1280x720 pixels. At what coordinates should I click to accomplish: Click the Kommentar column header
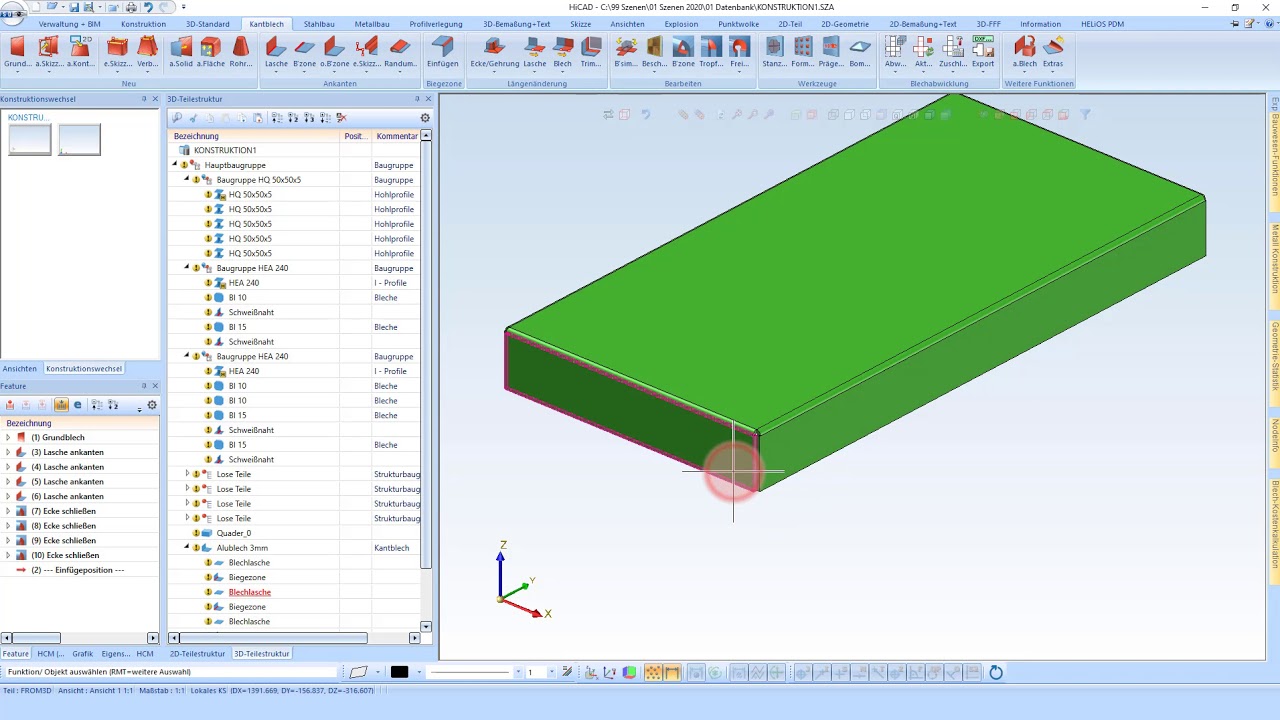pos(397,136)
